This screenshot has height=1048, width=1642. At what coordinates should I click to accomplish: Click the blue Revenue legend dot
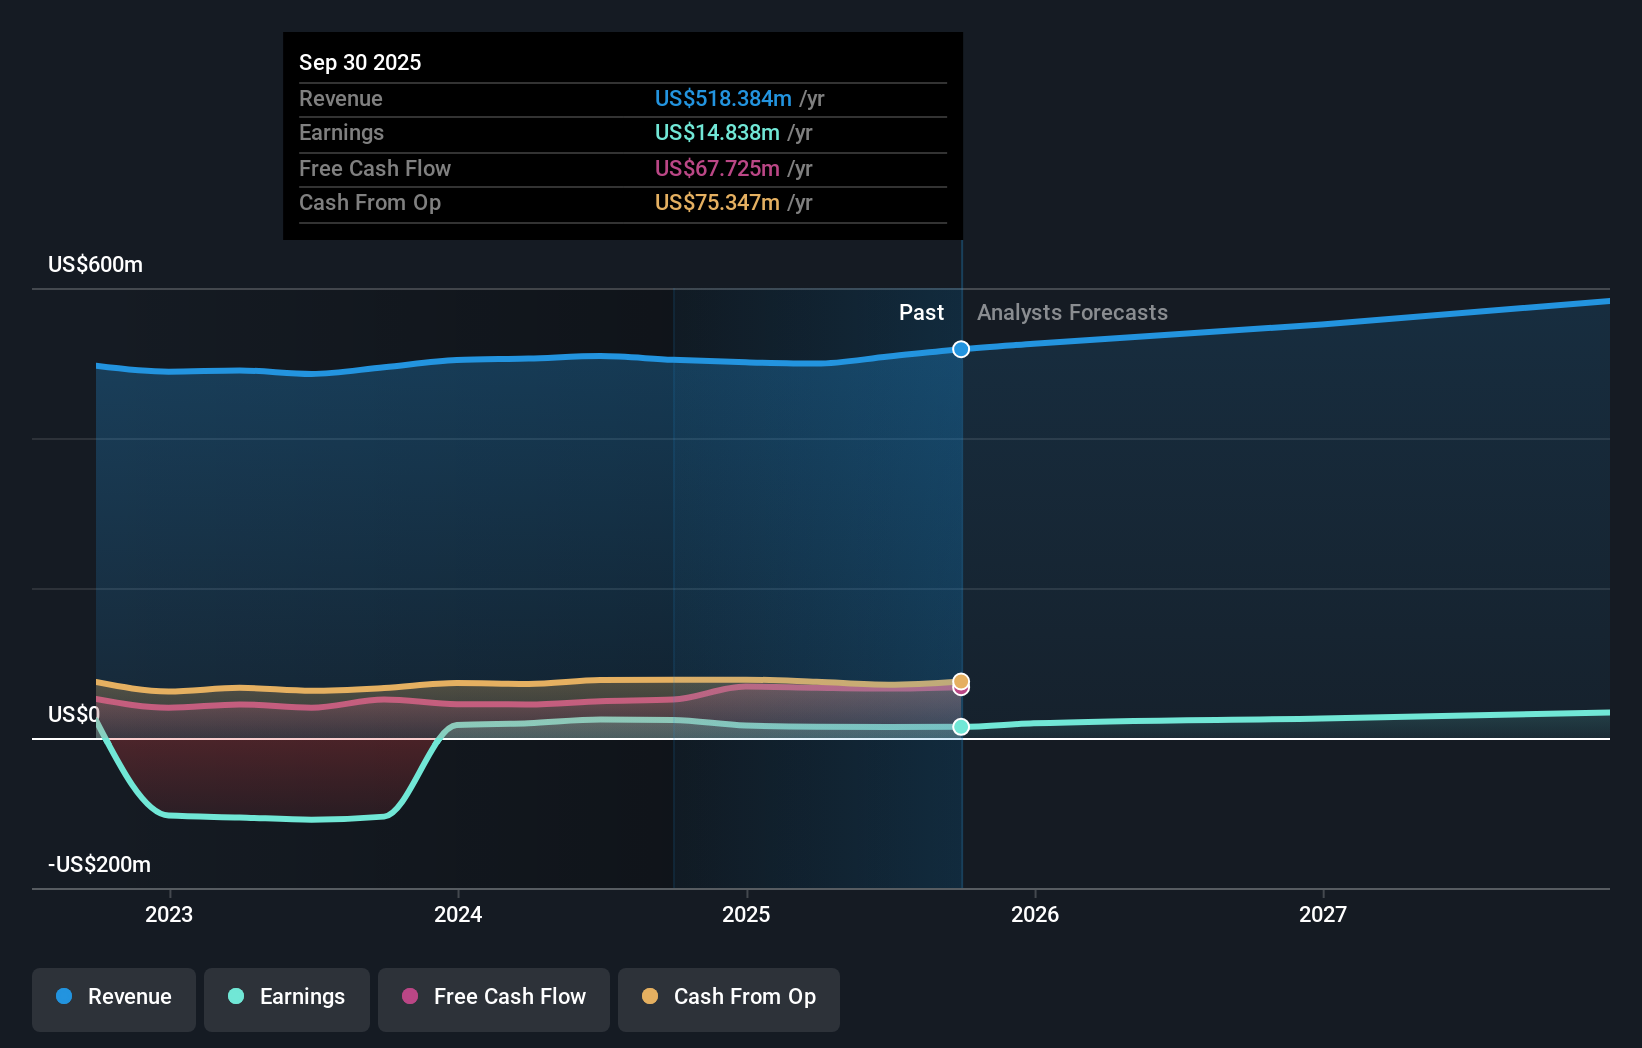(x=62, y=997)
